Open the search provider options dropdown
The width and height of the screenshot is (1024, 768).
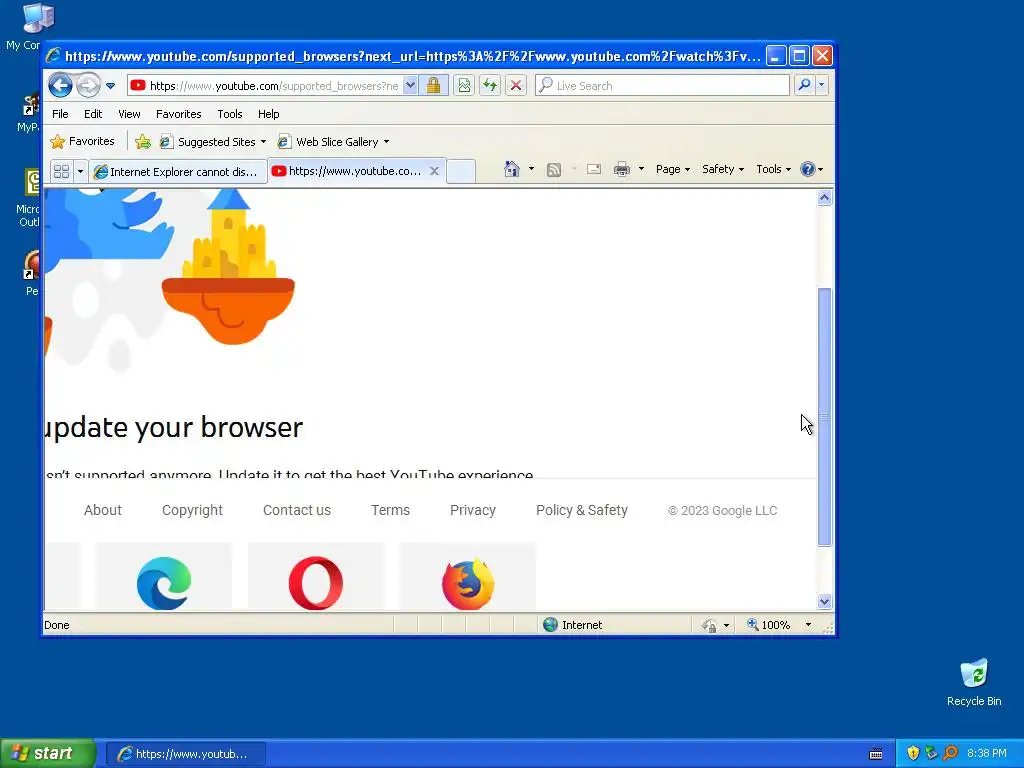pos(822,85)
